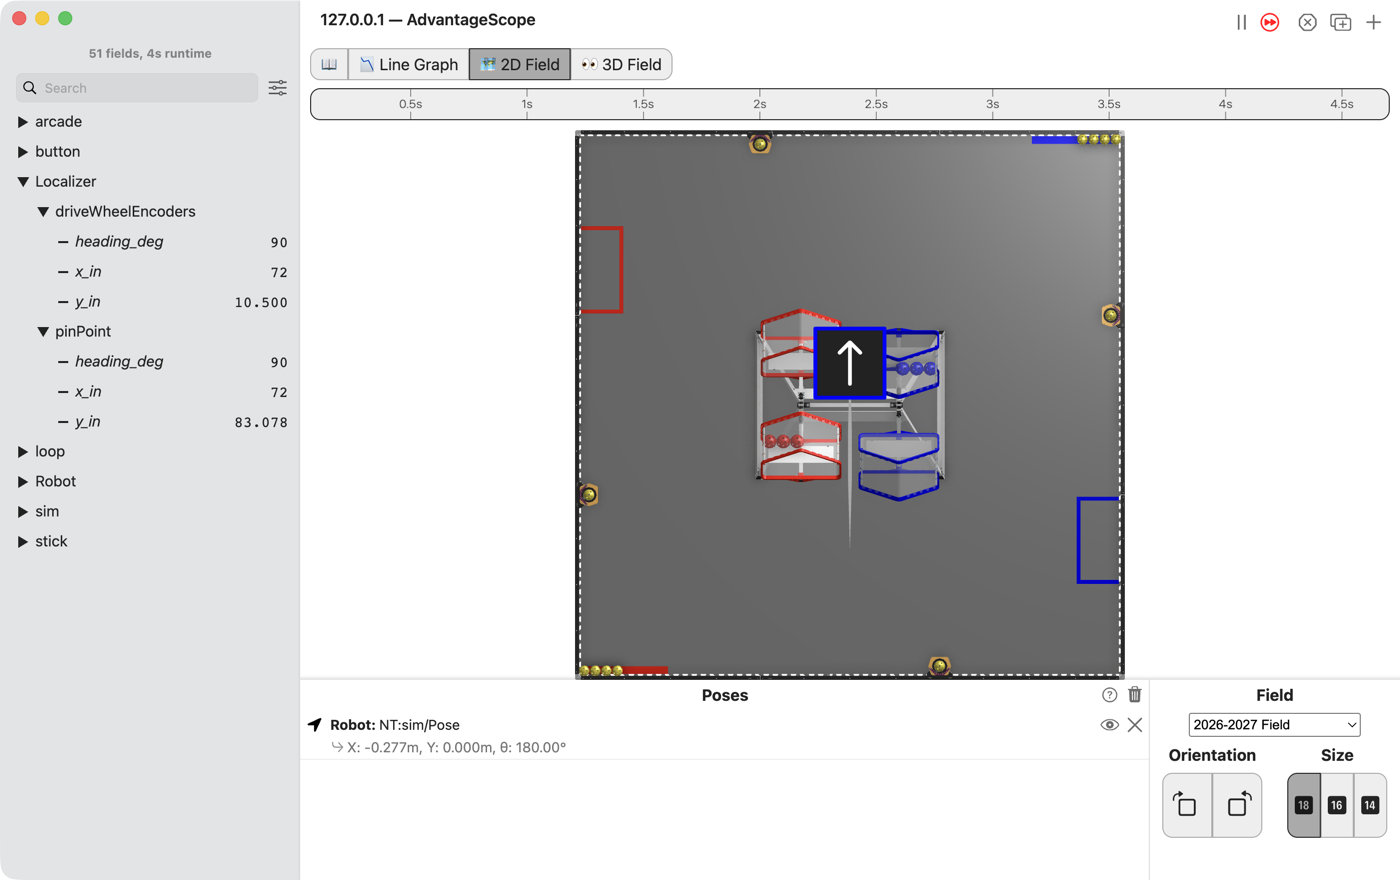Set robot size to 18
This screenshot has height=880, width=1400.
pos(1304,805)
